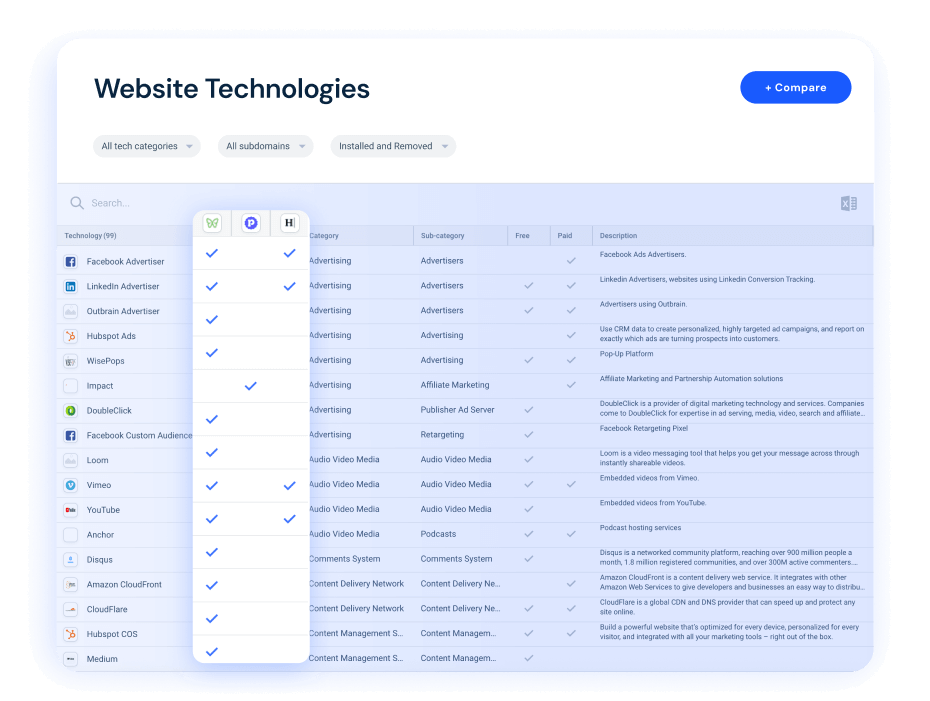Toggle first-site checkmark for Disqus
The image size is (930, 701).
point(212,552)
